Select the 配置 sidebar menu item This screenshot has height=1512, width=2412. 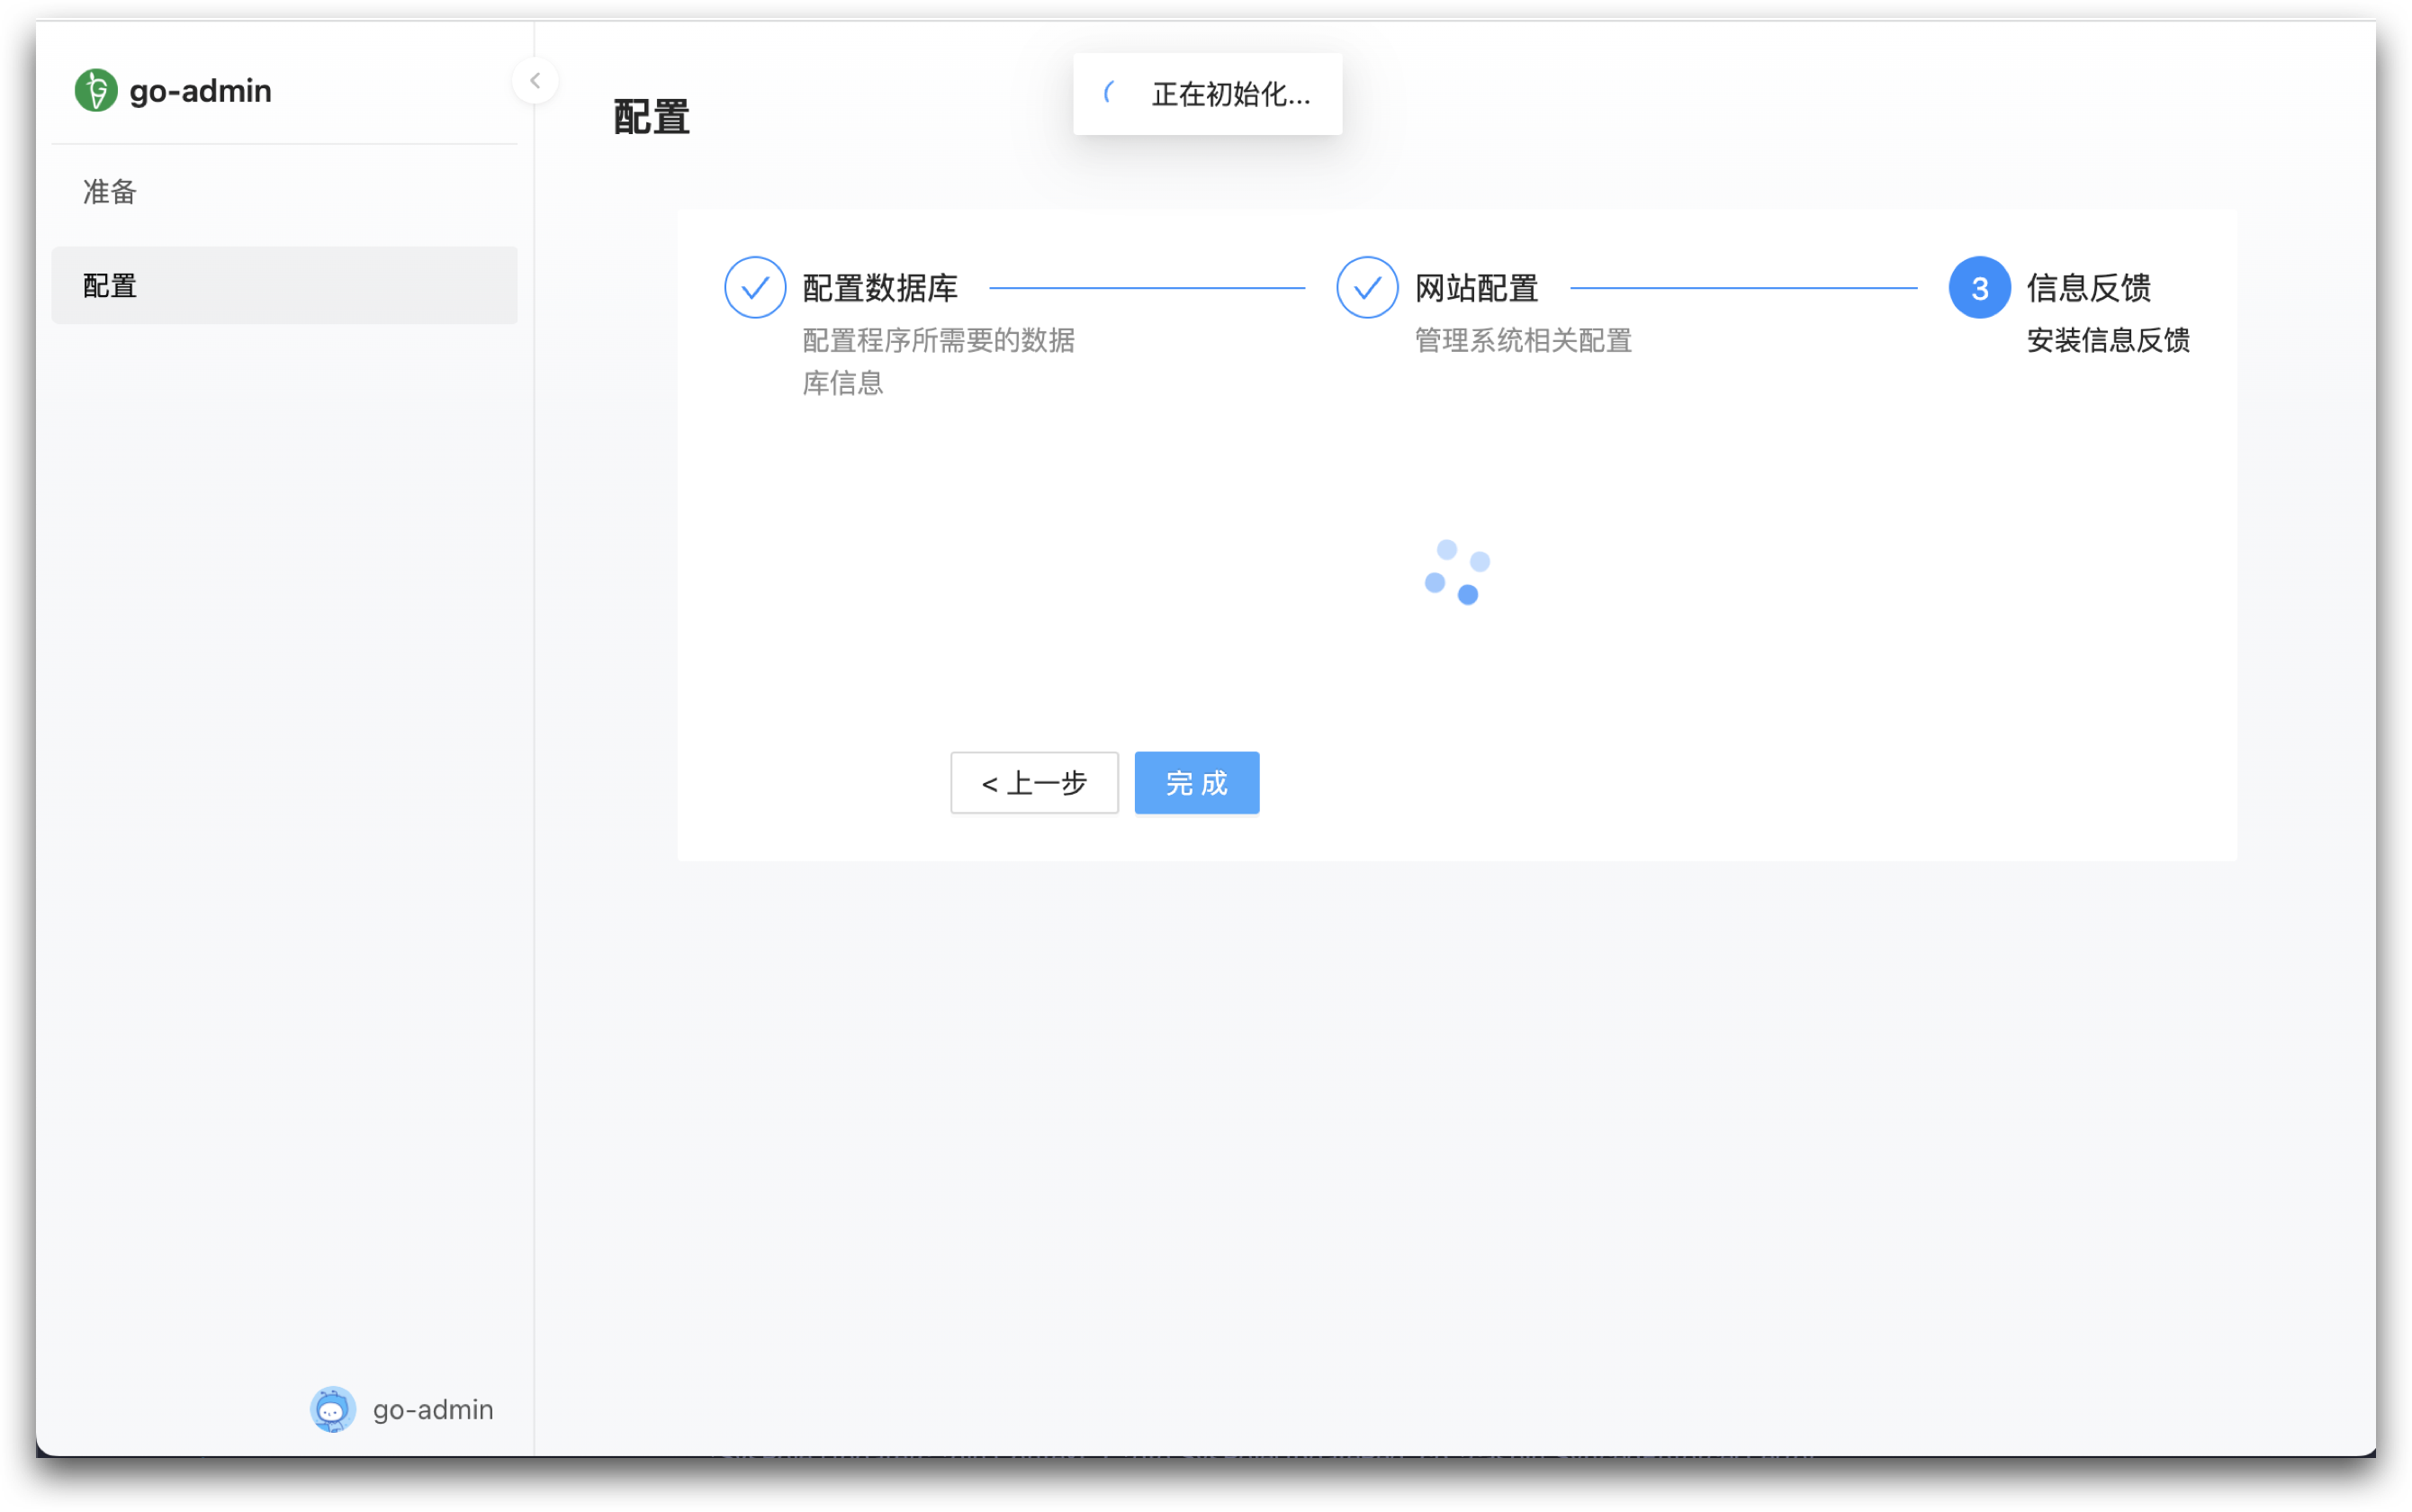(284, 286)
